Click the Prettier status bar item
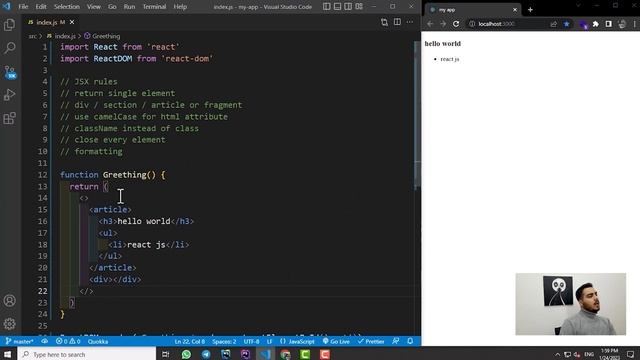640x360 pixels. coord(371,341)
